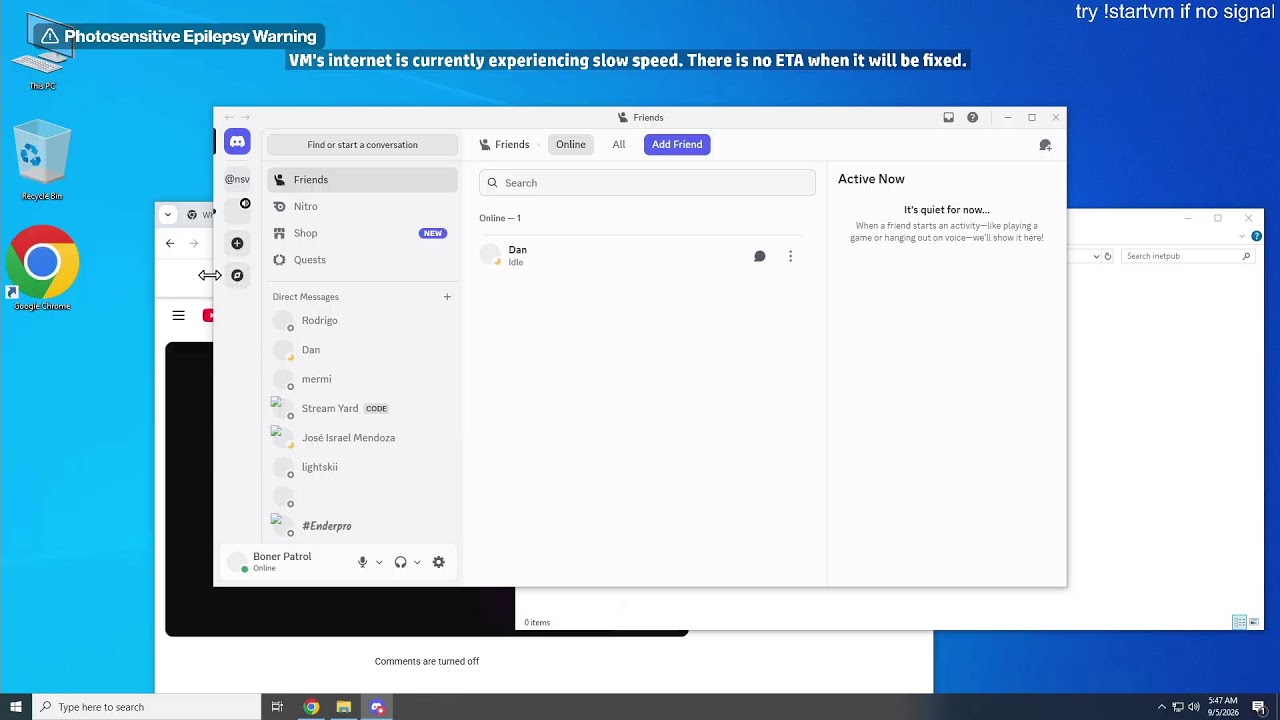Open More options for friend Dan
Image resolution: width=1280 pixels, height=720 pixels.
(790, 256)
